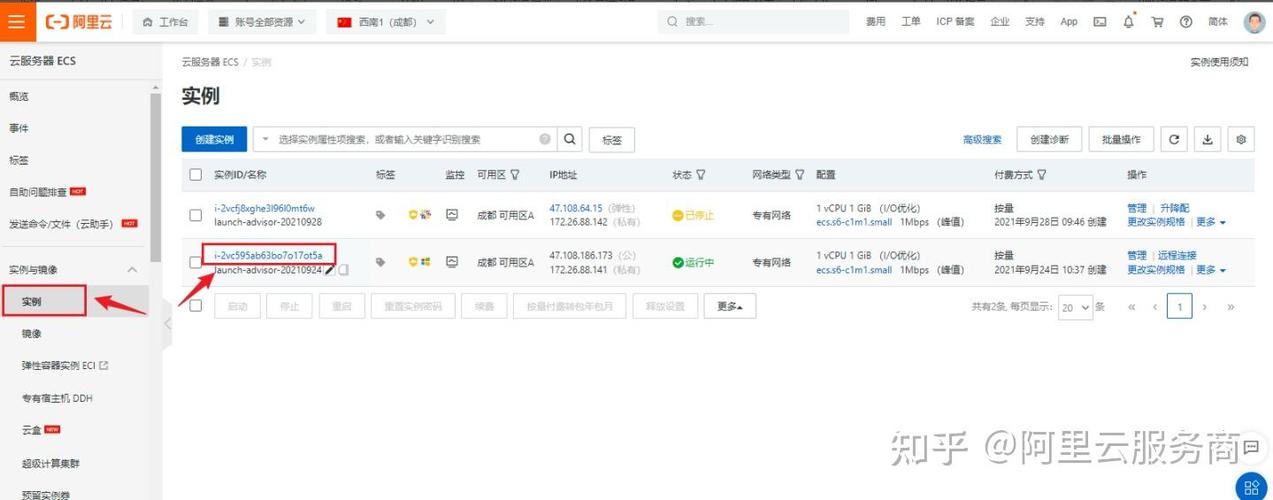This screenshot has height=500, width=1273.
Task: Open the Cloud Shell terminal icon
Action: 1100,22
